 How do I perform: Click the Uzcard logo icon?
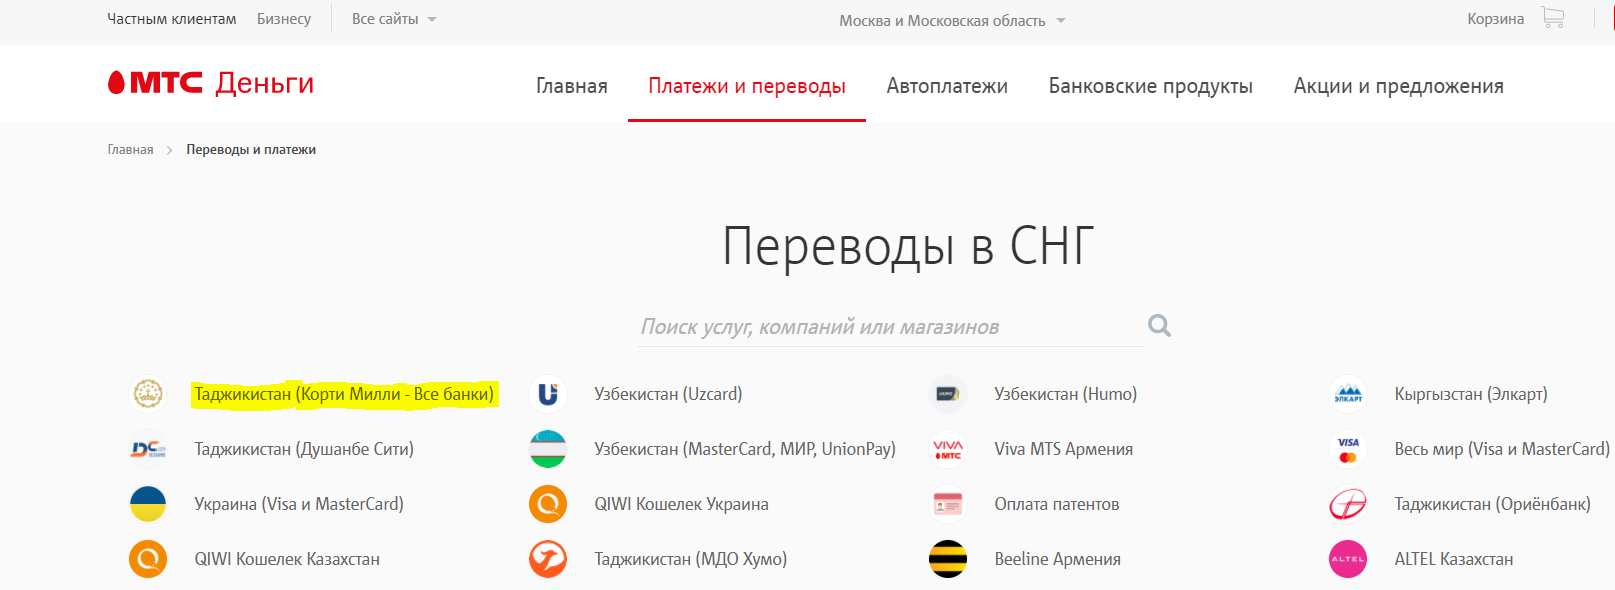(x=548, y=394)
